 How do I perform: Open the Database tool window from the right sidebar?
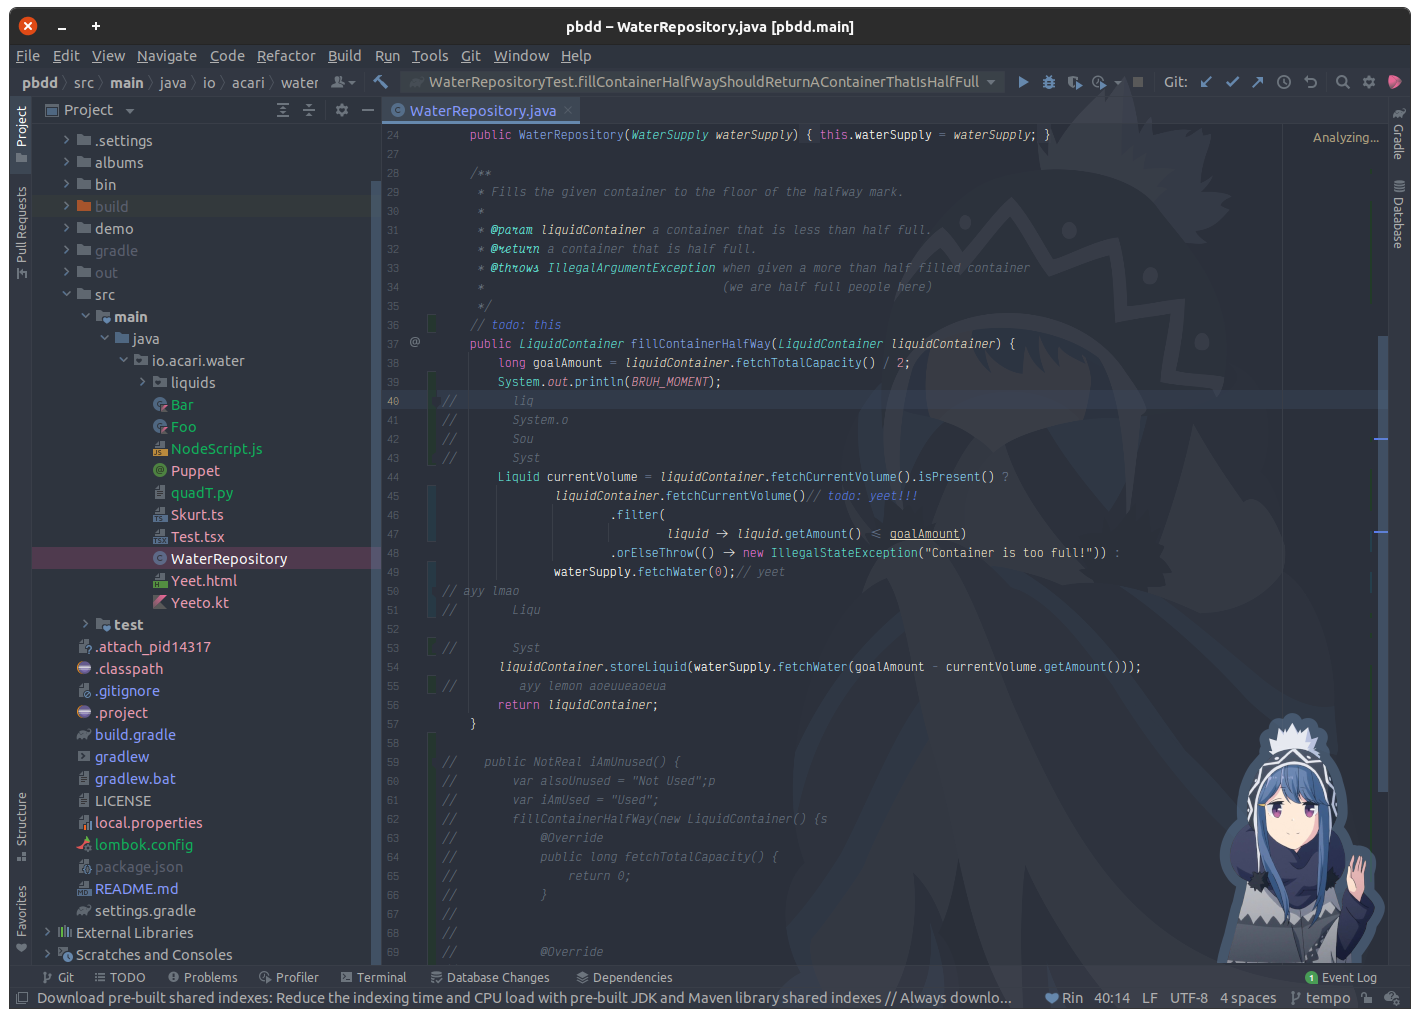tap(1399, 212)
